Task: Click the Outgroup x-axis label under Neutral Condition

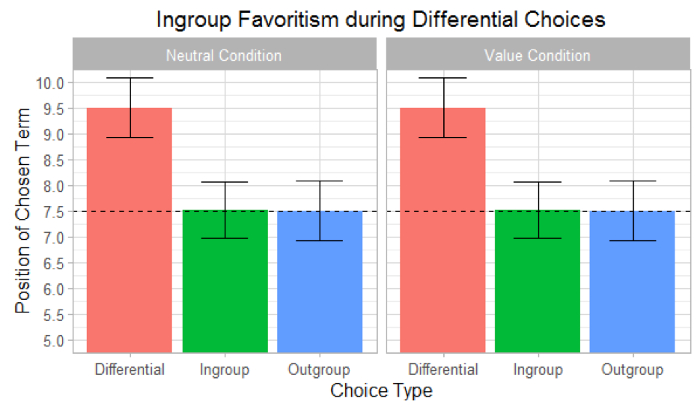Action: pos(319,370)
